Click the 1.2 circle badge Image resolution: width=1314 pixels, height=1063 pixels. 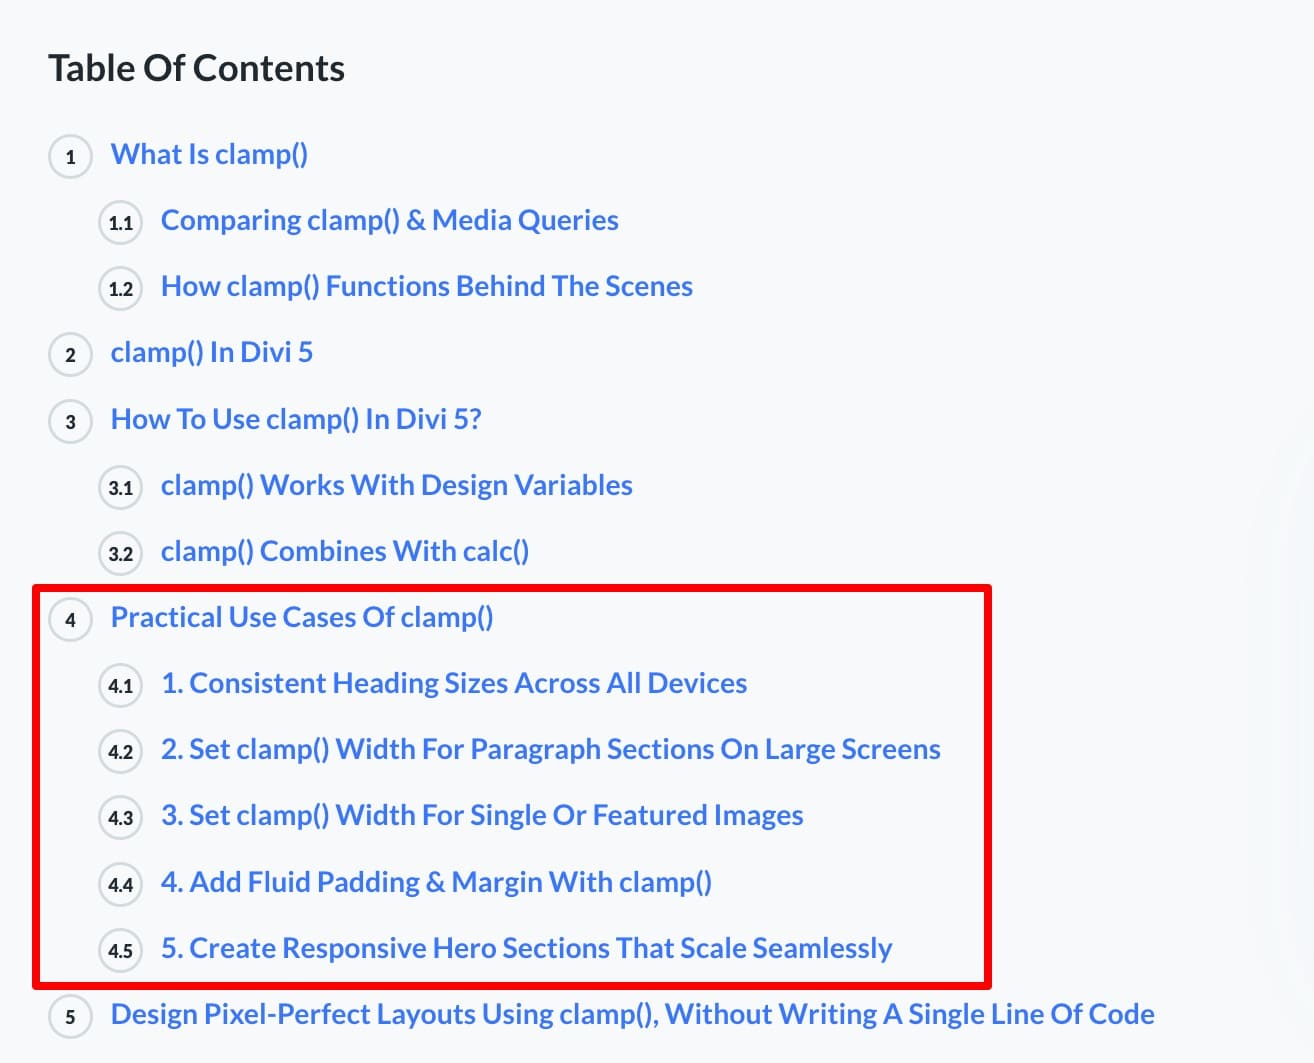pyautogui.click(x=120, y=289)
